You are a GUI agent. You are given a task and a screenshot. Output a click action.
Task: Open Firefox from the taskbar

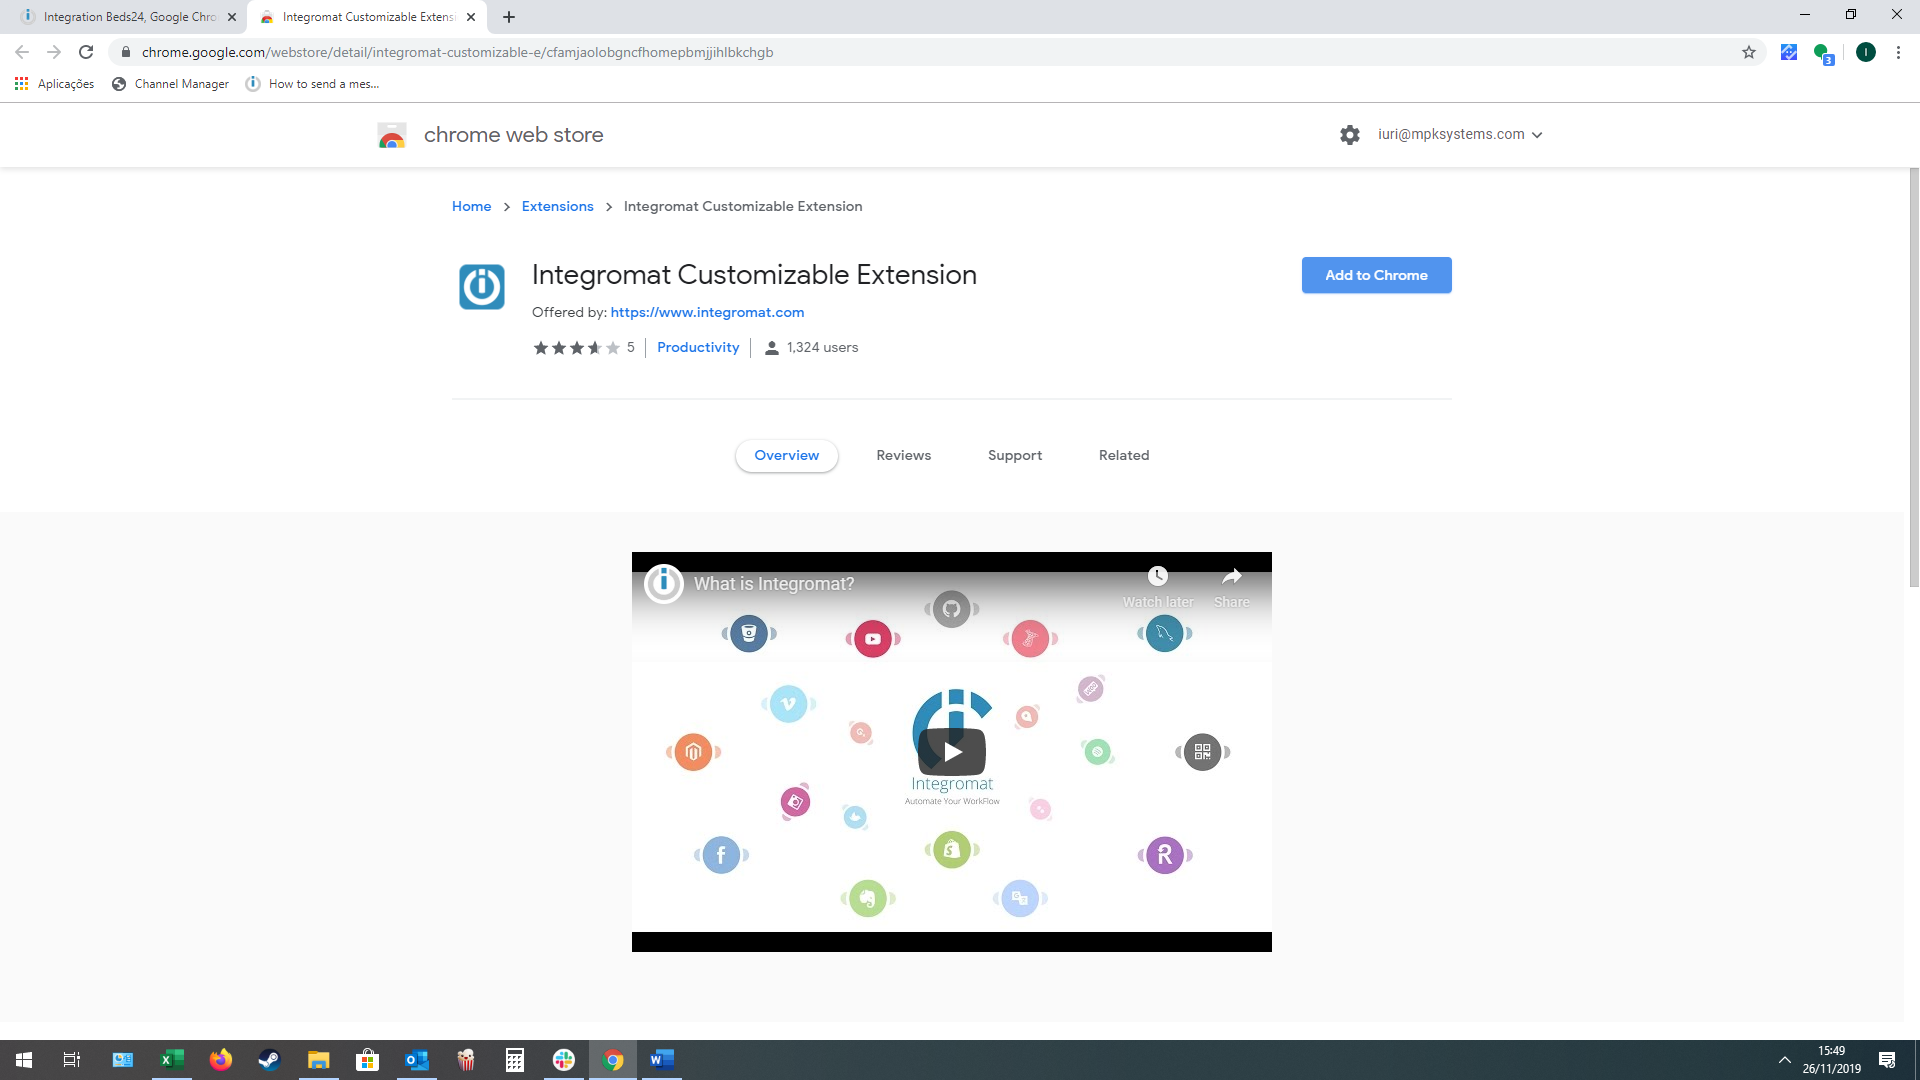(x=221, y=1060)
